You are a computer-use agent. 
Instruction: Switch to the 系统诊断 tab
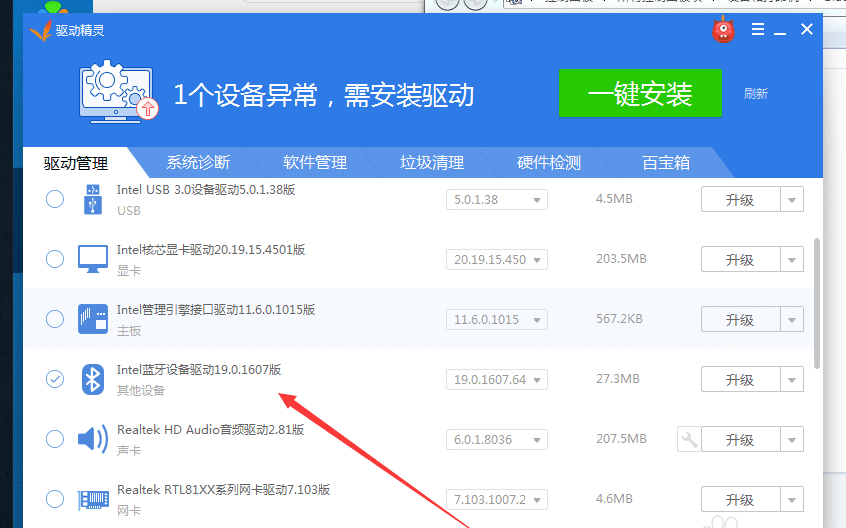pyautogui.click(x=198, y=162)
